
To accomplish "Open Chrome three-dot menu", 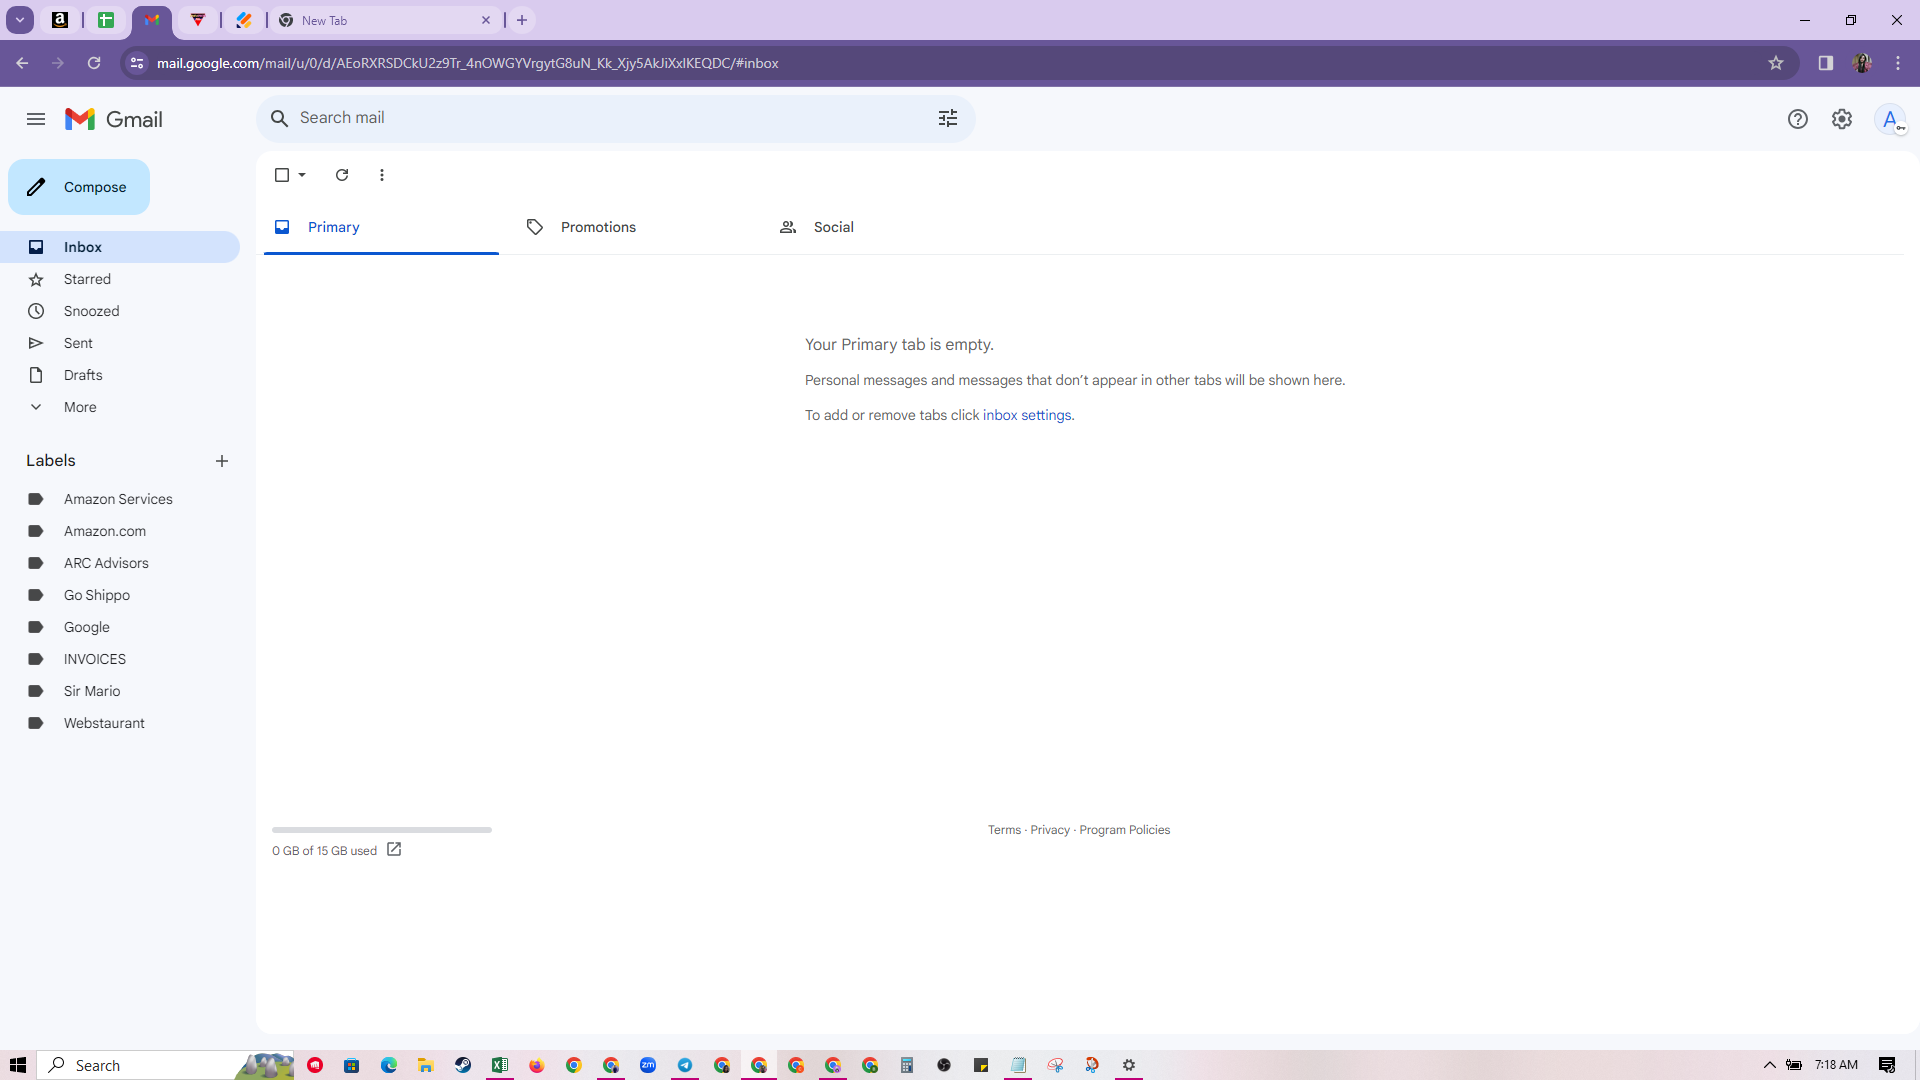I will (1898, 63).
